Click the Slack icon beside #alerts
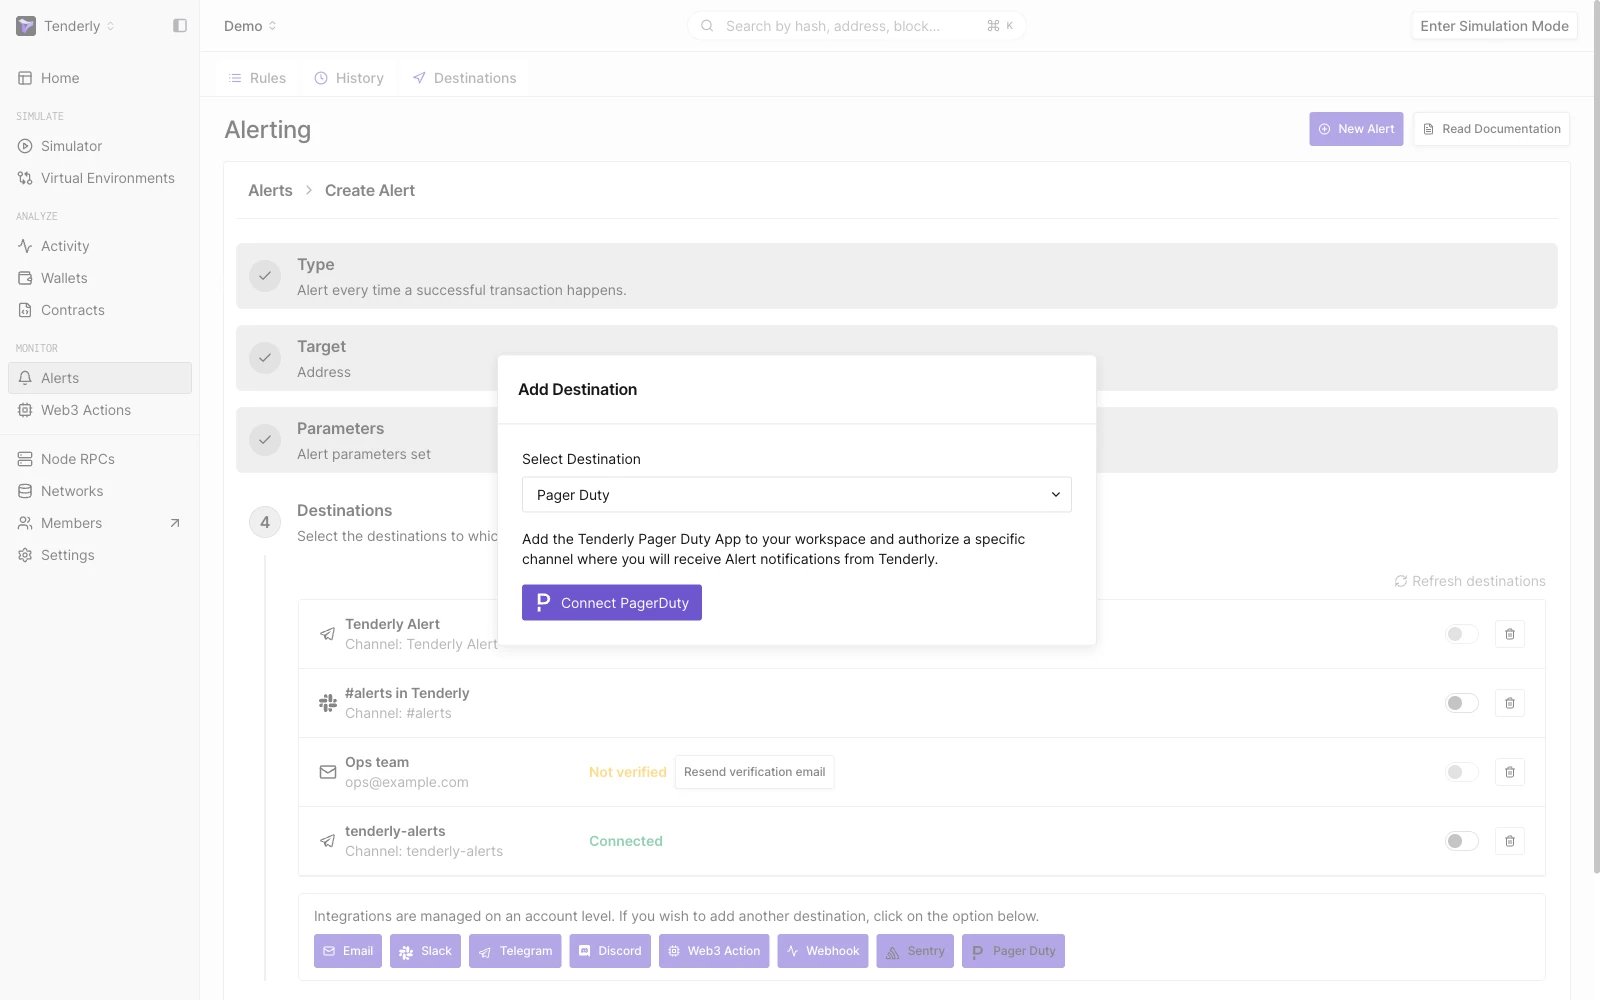 [x=327, y=703]
